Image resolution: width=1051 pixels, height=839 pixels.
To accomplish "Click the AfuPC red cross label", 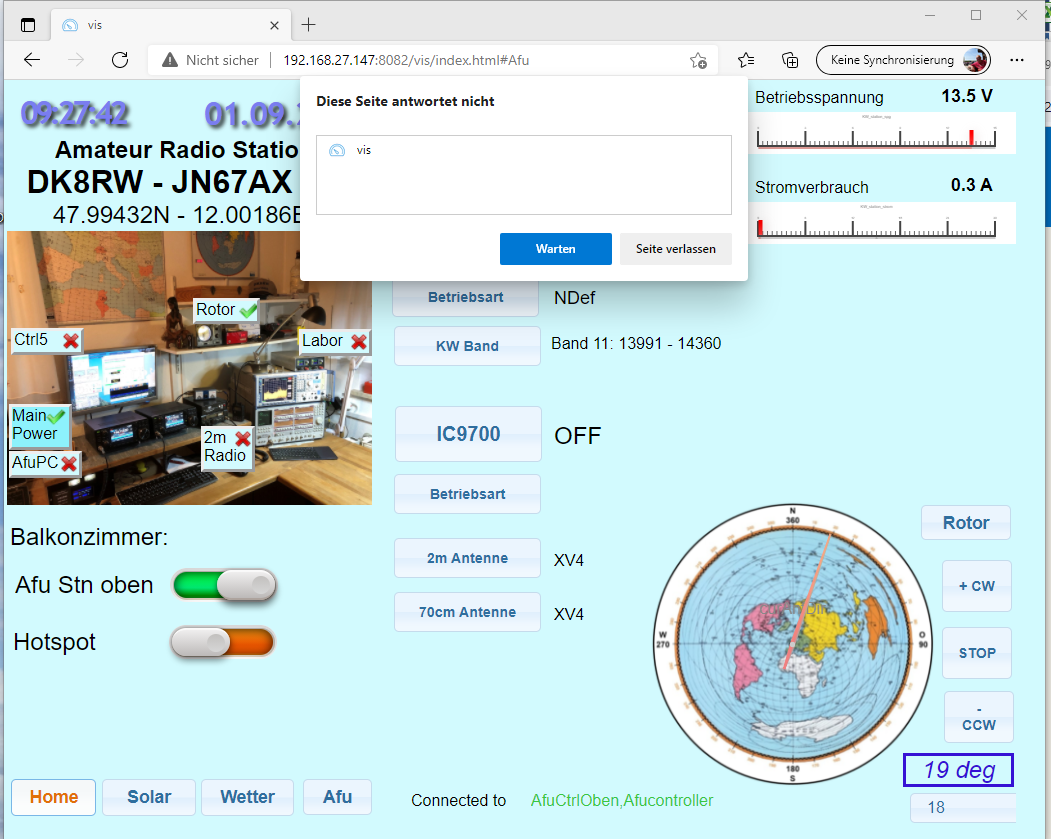I will pos(44,463).
